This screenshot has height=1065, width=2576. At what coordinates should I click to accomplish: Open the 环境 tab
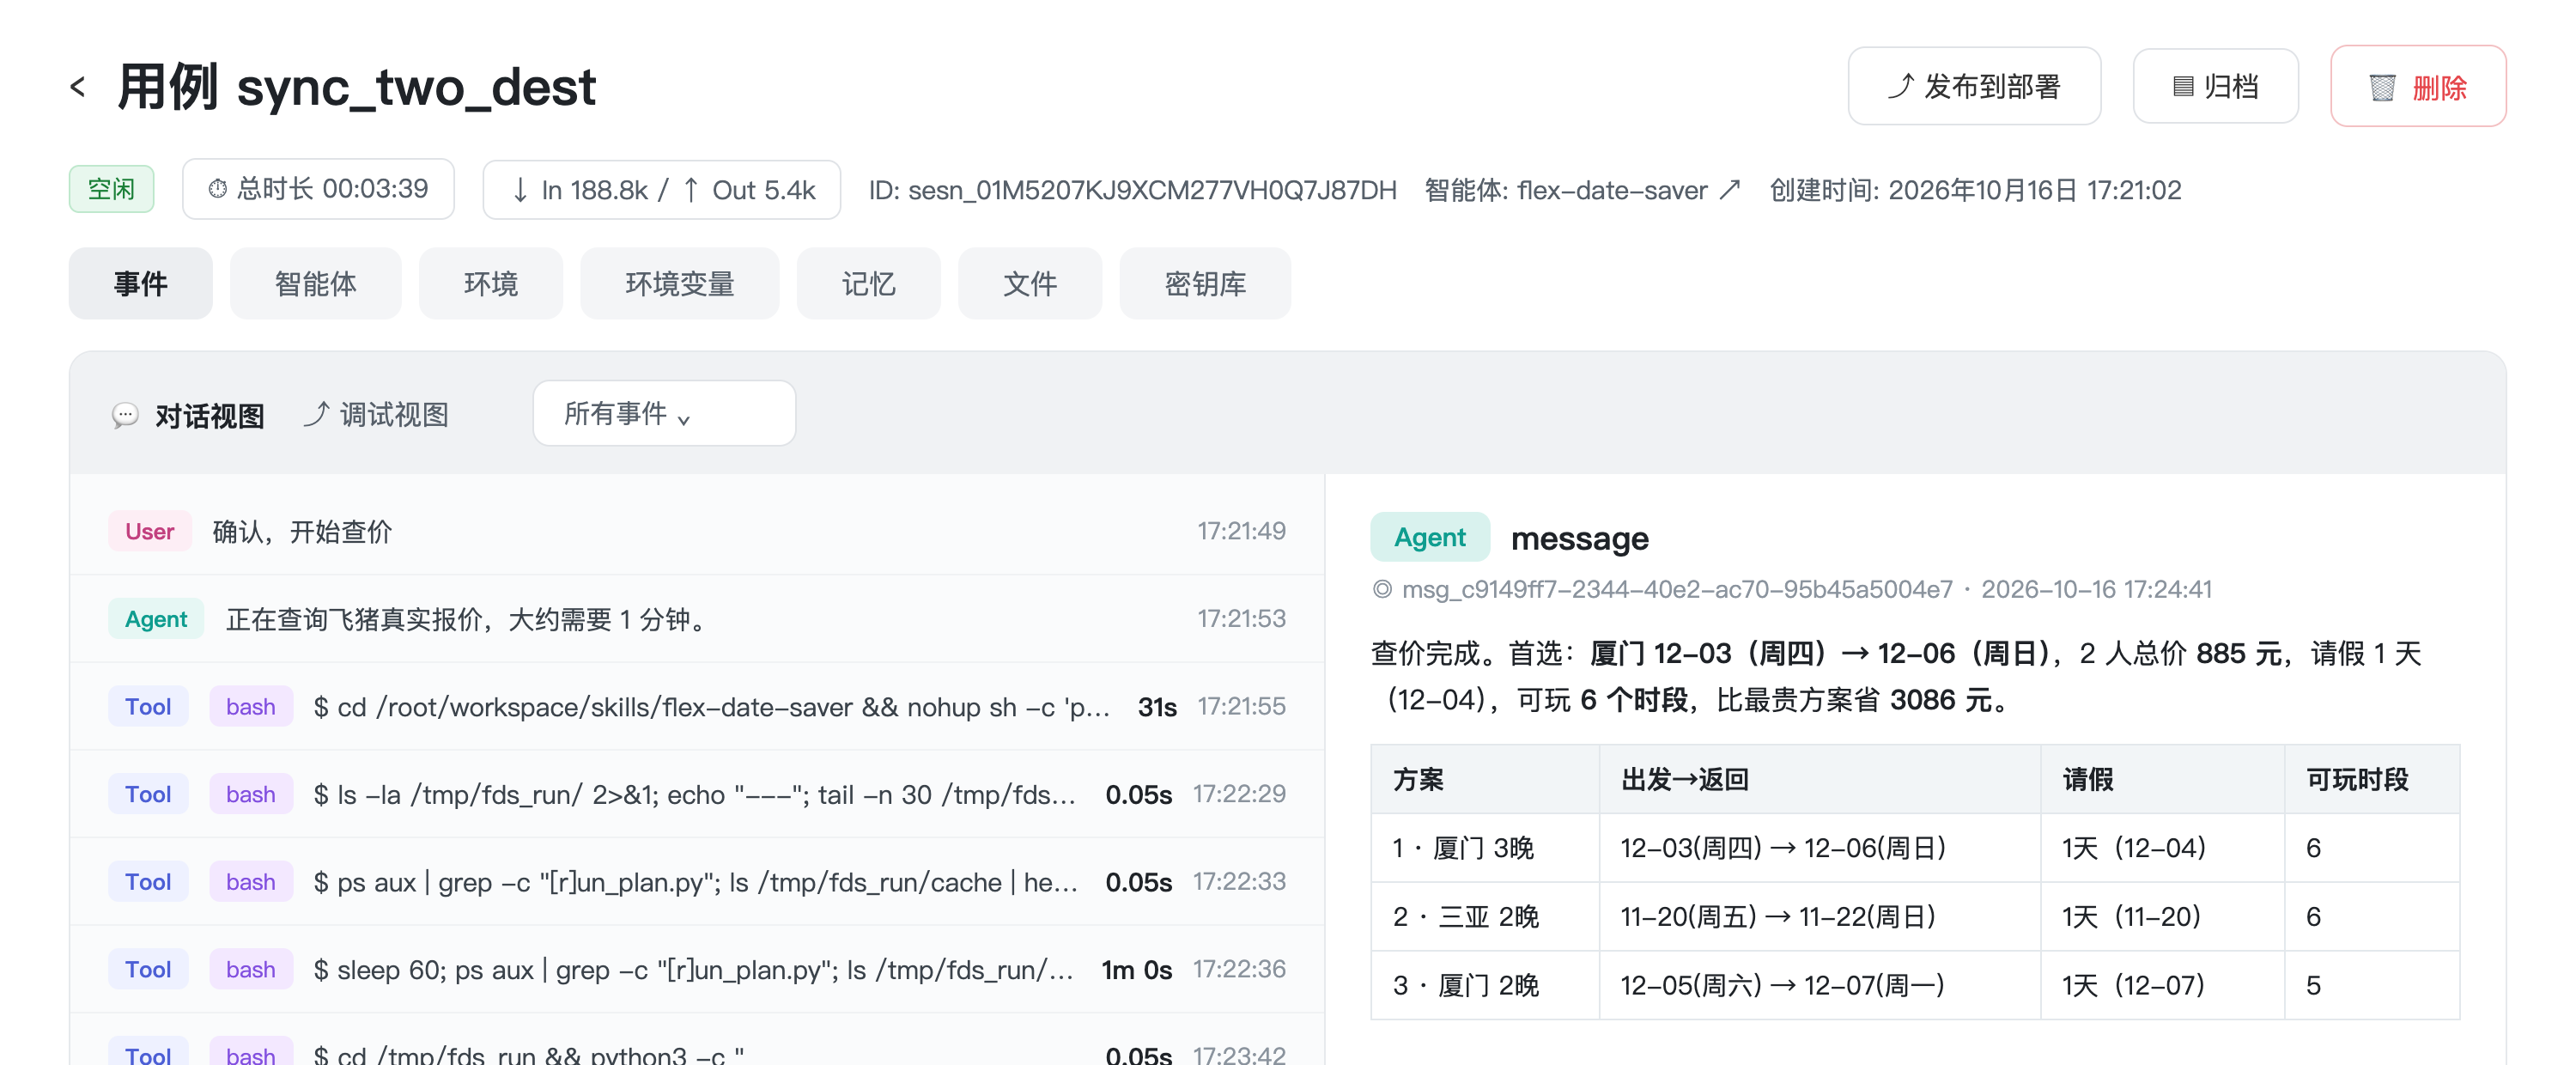coord(490,284)
